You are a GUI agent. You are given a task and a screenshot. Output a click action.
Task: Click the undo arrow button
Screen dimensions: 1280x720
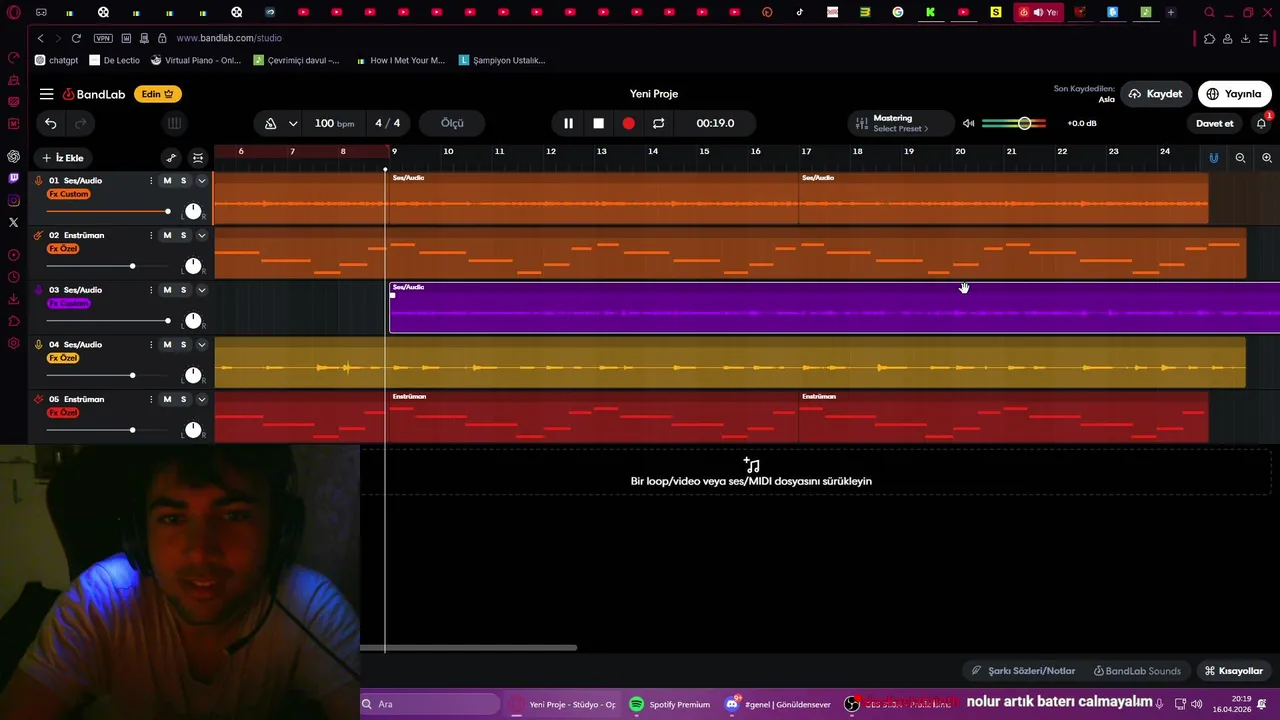click(51, 123)
